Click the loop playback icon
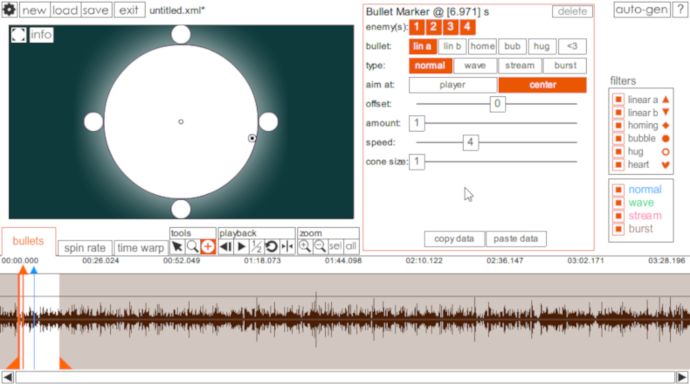Image resolution: width=690 pixels, height=388 pixels. (272, 247)
